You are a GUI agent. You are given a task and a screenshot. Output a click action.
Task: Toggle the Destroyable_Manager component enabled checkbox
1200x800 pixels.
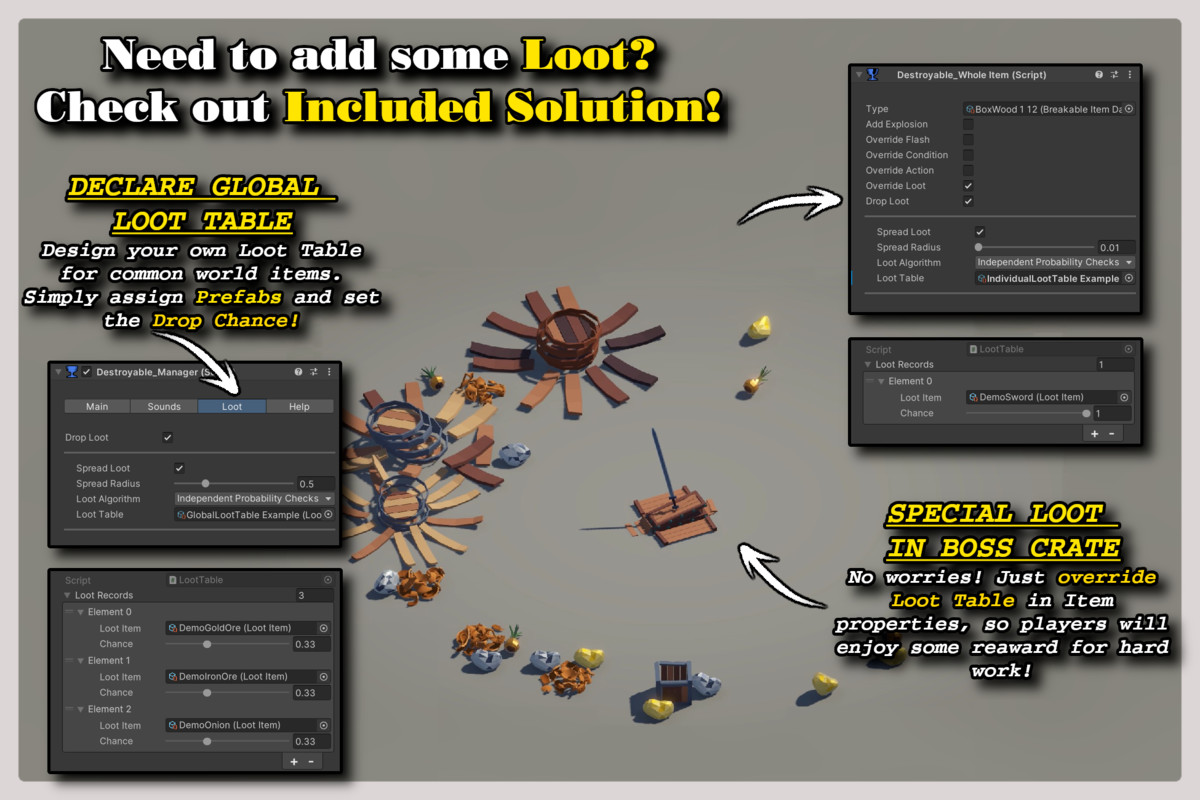[86, 371]
